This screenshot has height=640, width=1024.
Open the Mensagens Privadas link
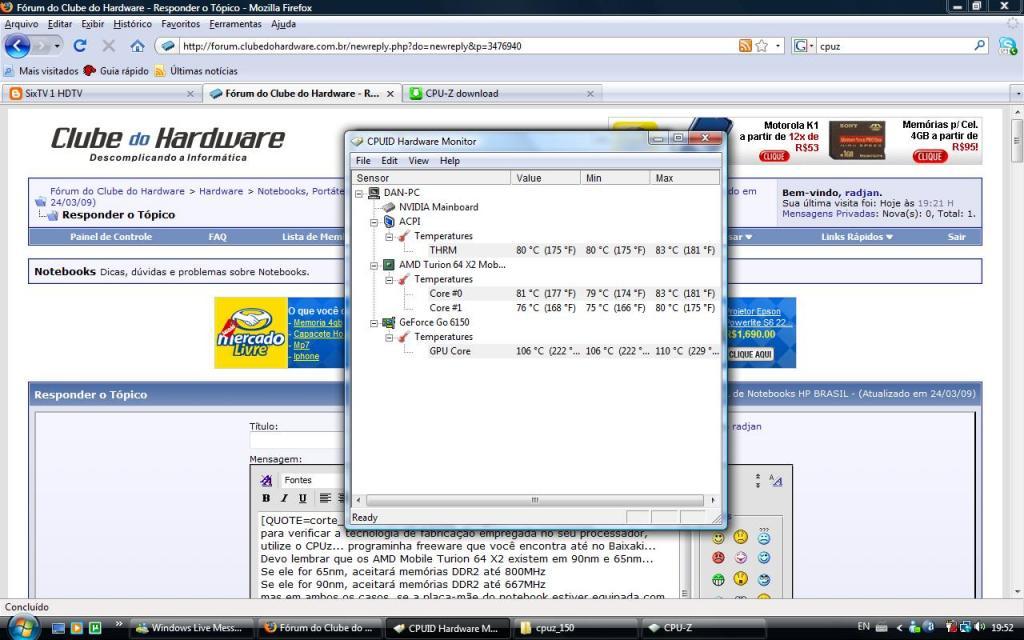point(829,214)
